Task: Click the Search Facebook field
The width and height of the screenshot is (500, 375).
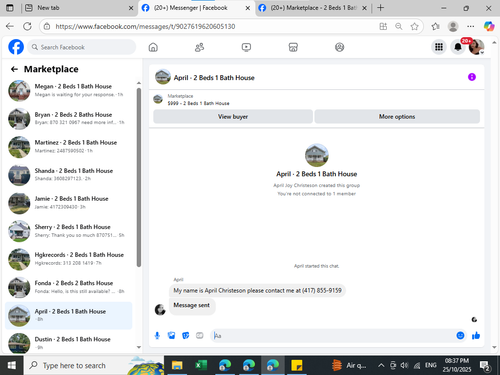Action: (82, 47)
